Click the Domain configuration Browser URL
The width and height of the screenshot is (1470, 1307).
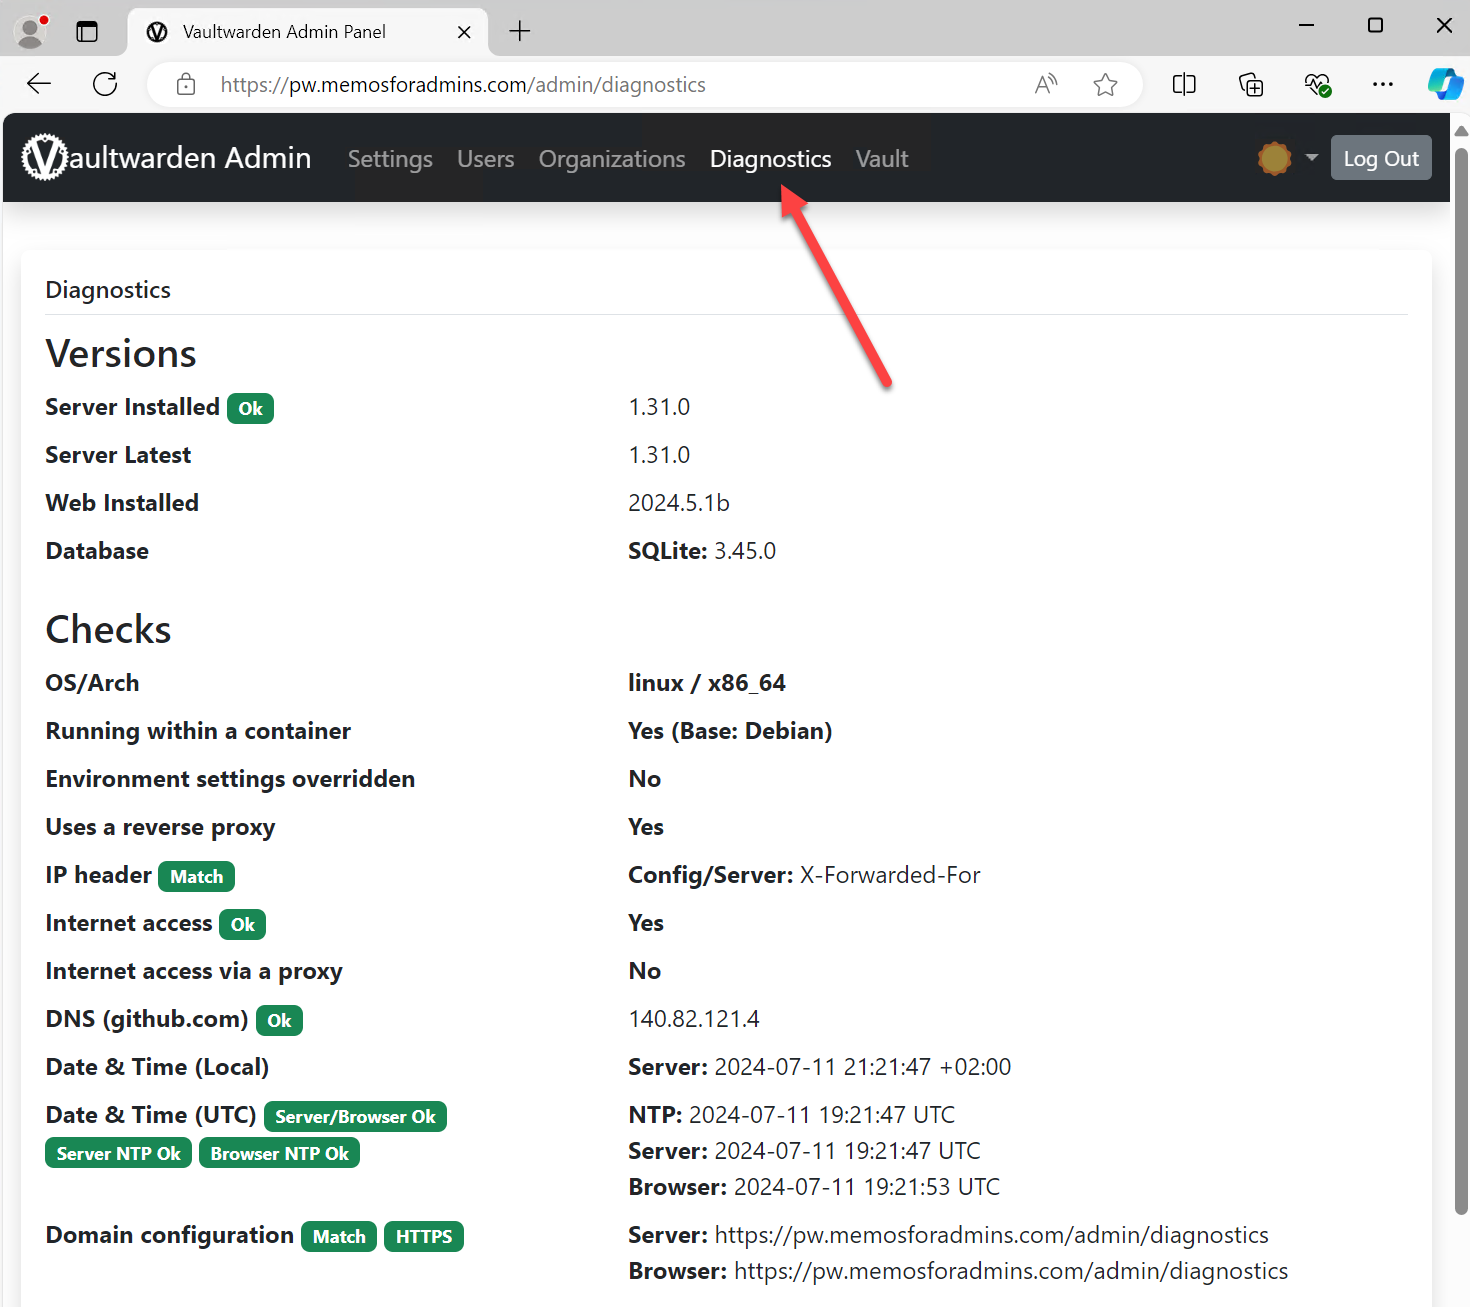958,1271
